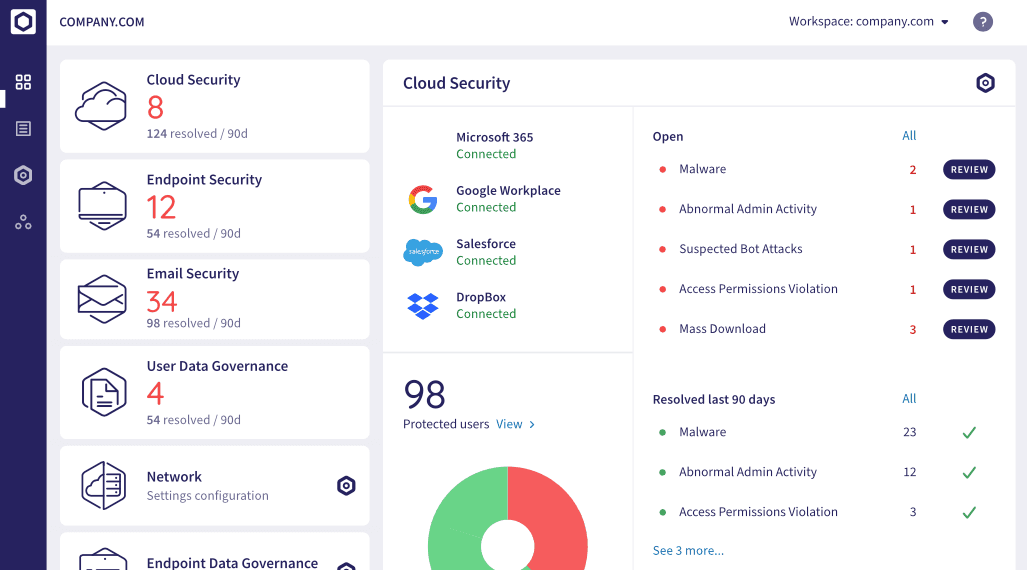Click the Network Settings configuration text
Screen dimensions: 1027x573
(208, 496)
